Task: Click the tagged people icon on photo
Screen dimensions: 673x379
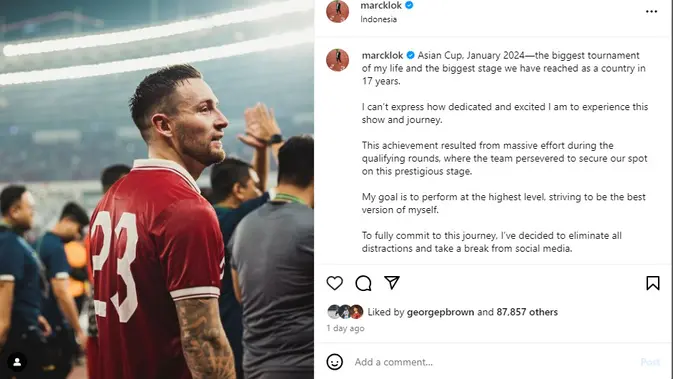Action: pyautogui.click(x=17, y=362)
